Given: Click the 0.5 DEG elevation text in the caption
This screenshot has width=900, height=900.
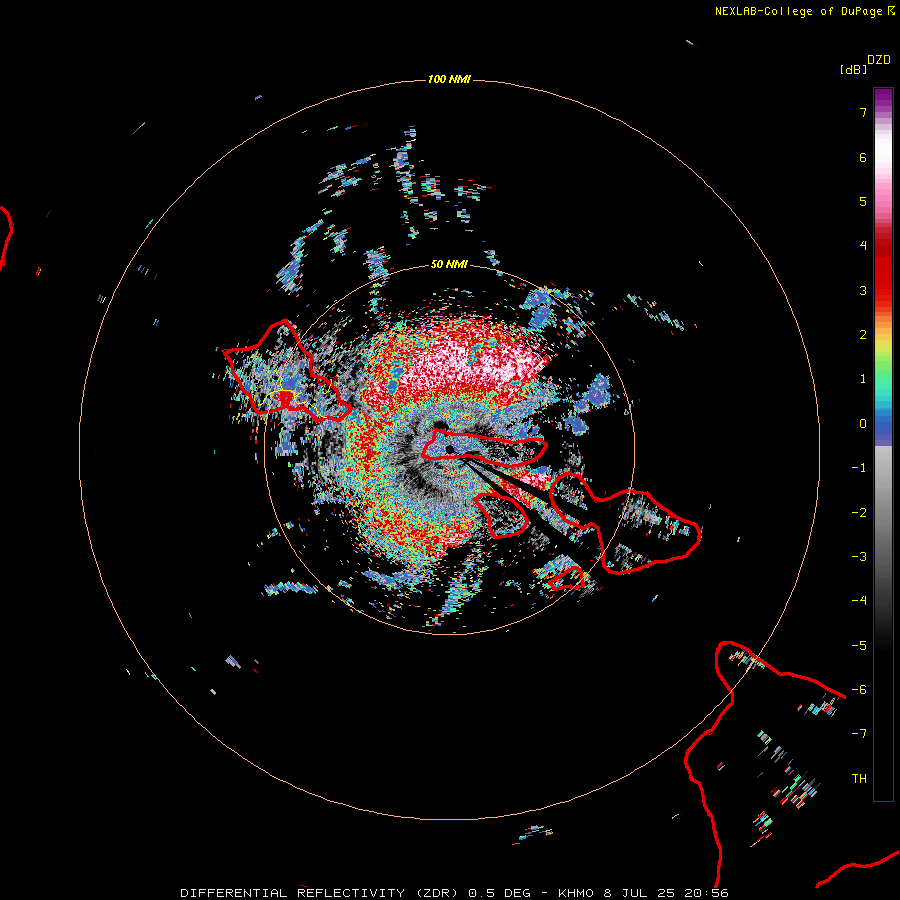Looking at the screenshot, I should click(x=499, y=893).
